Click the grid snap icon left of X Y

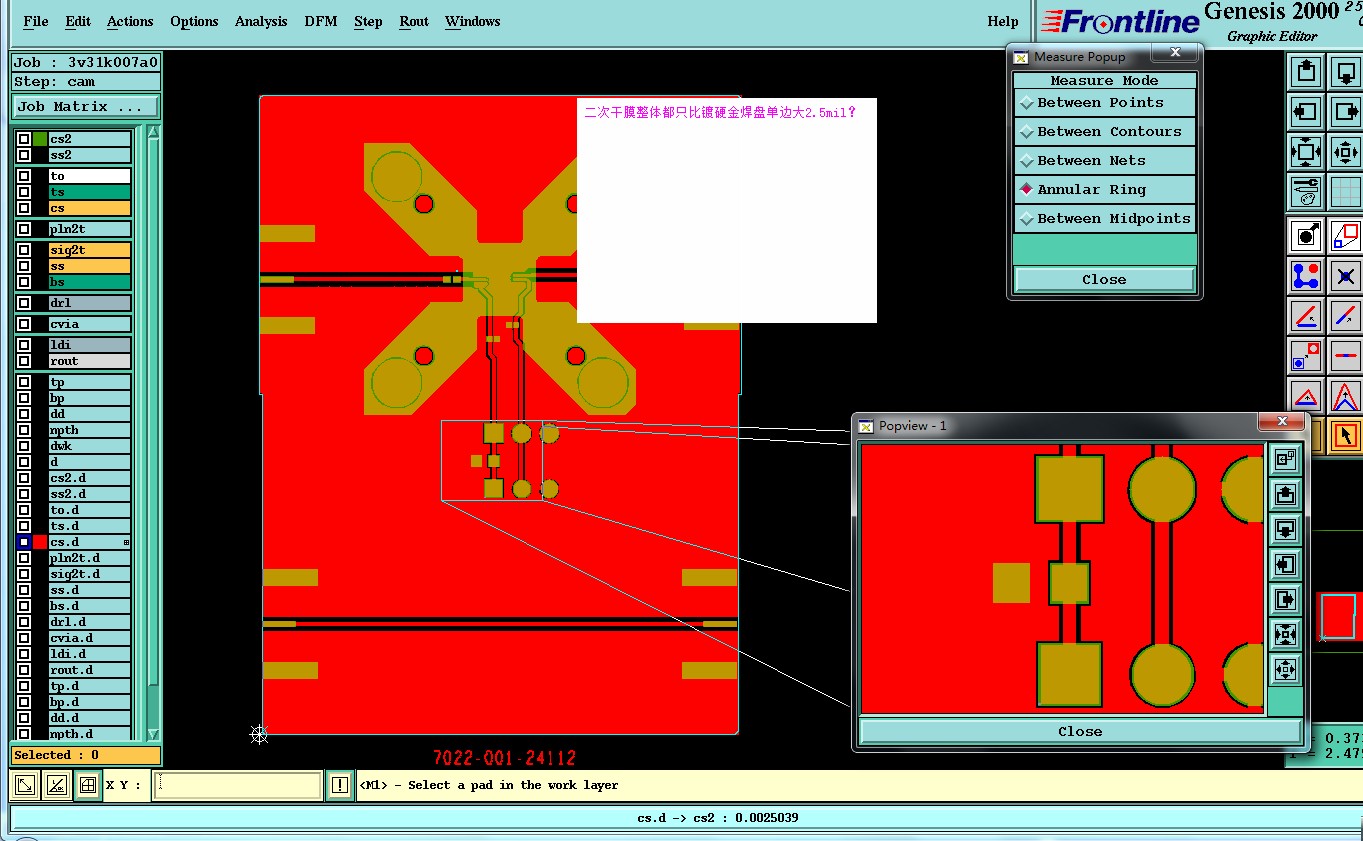(x=88, y=785)
